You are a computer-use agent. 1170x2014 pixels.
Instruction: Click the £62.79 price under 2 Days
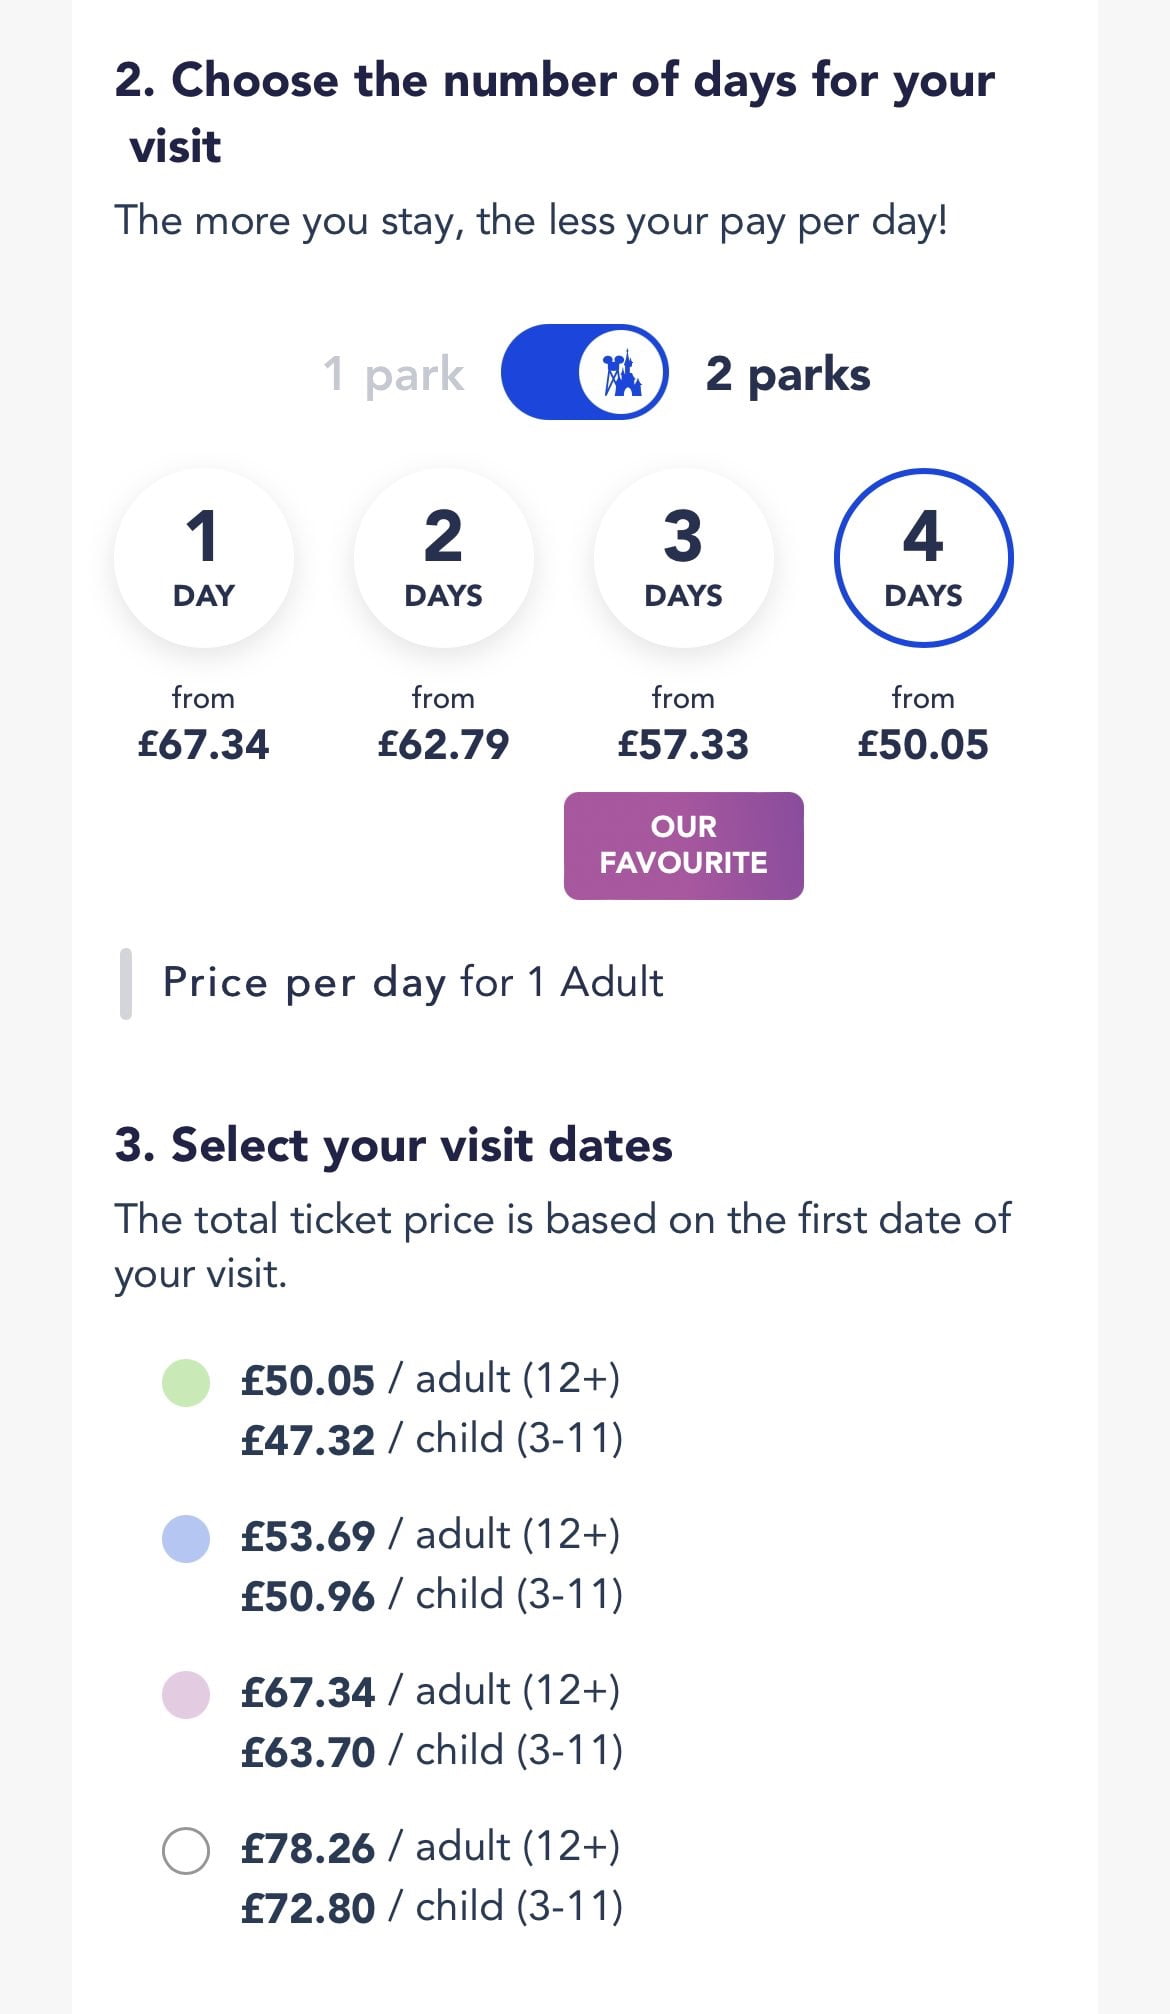[443, 745]
